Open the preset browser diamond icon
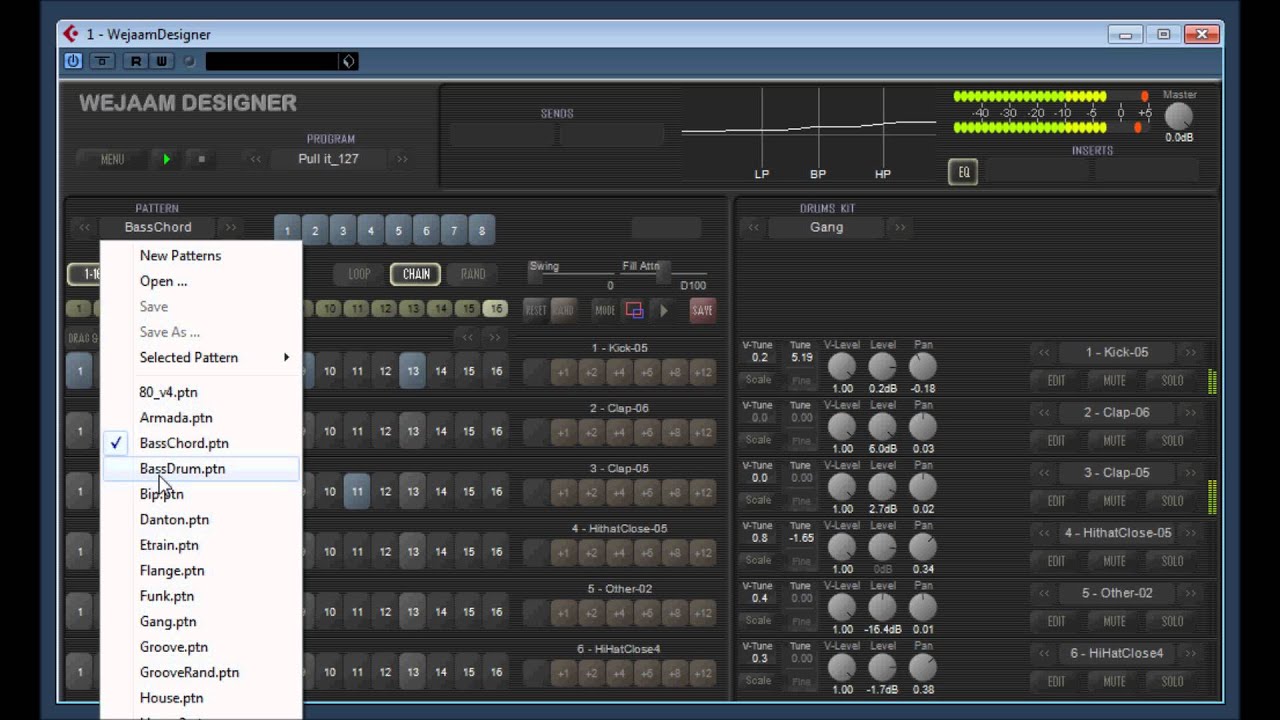Viewport: 1280px width, 720px height. point(348,61)
